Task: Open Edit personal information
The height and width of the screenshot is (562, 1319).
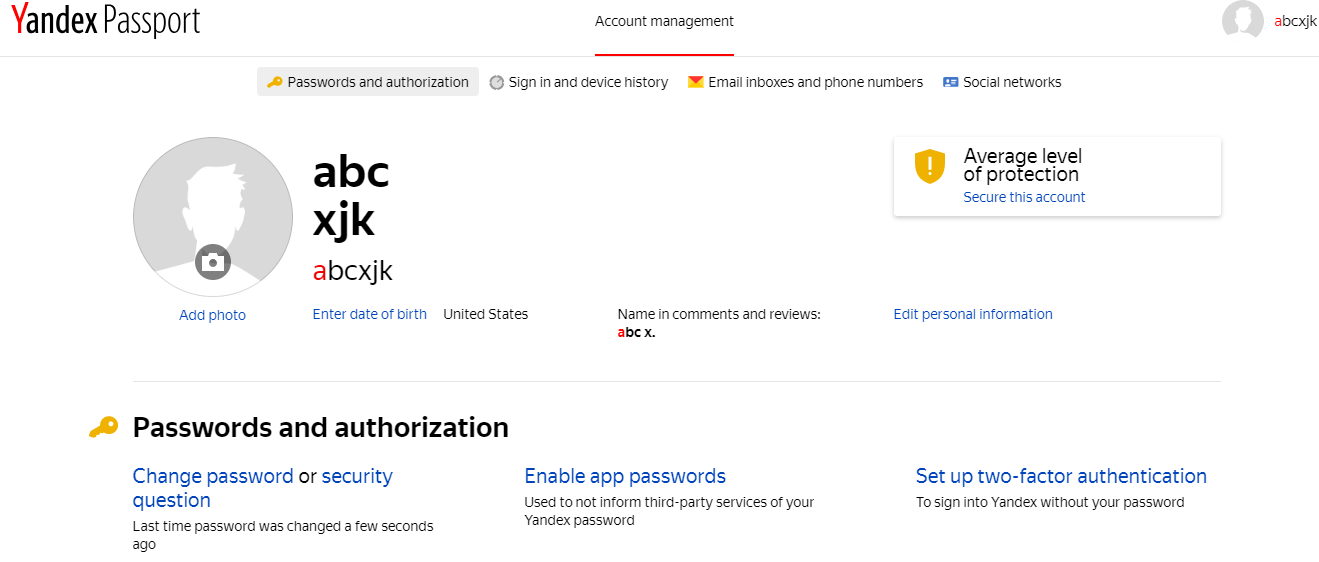Action: (x=973, y=314)
